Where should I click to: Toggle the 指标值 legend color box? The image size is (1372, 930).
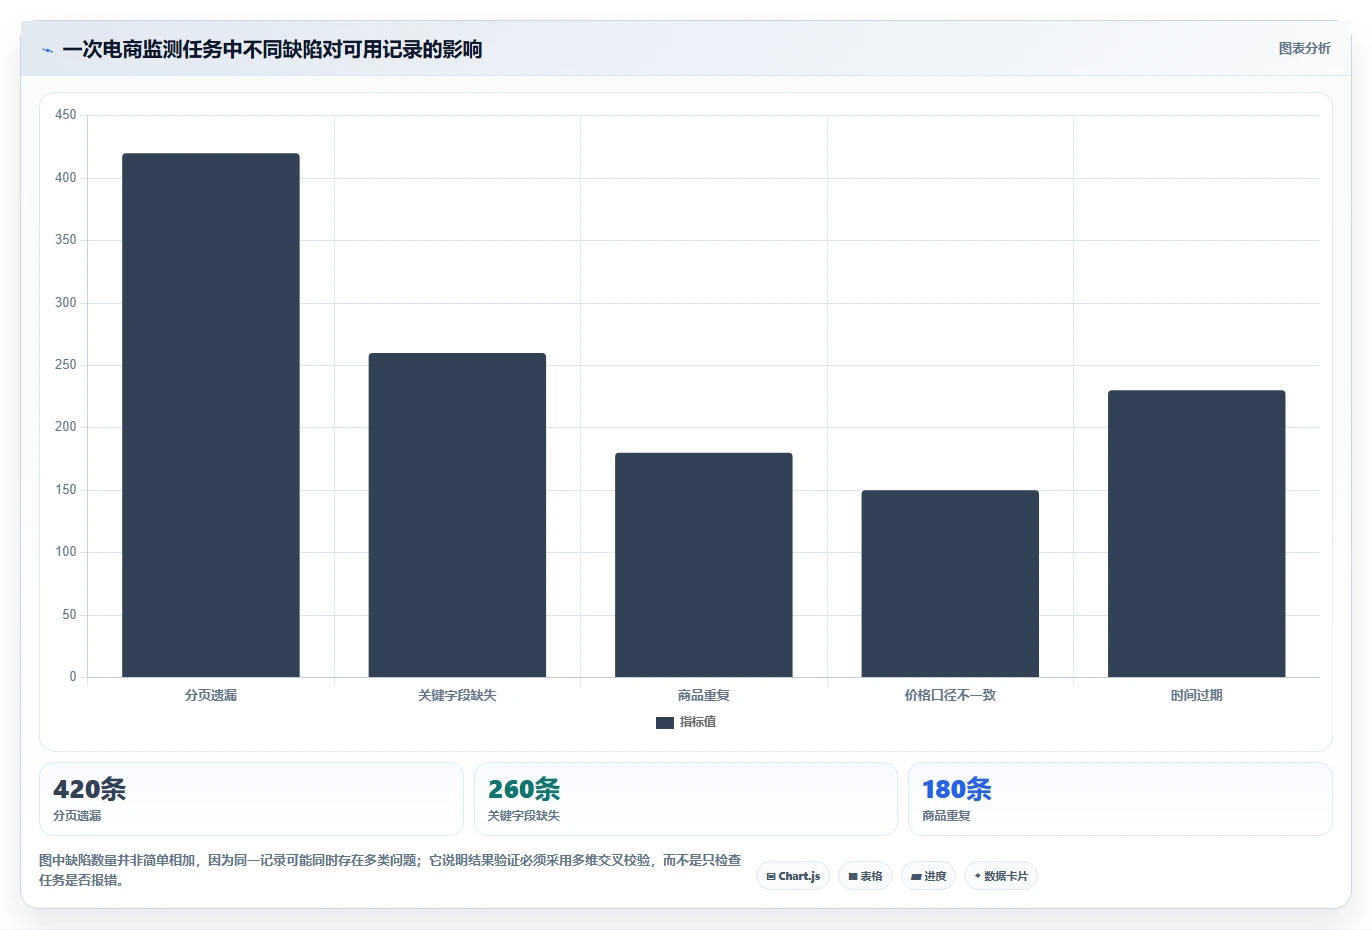pos(664,723)
